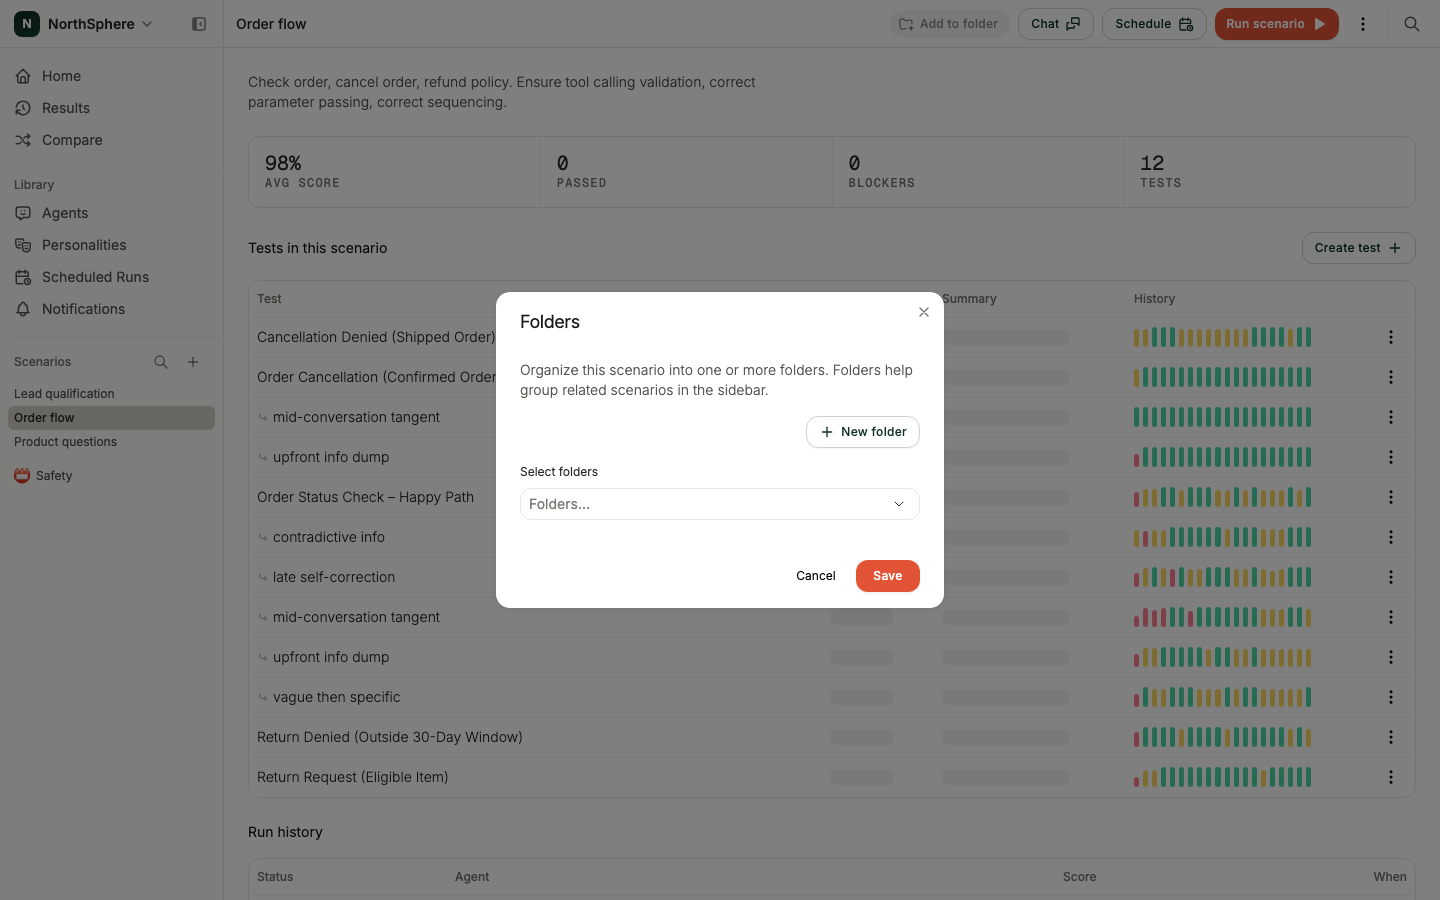This screenshot has width=1440, height=900.
Task: Click the Personalities icon
Action: click(23, 245)
